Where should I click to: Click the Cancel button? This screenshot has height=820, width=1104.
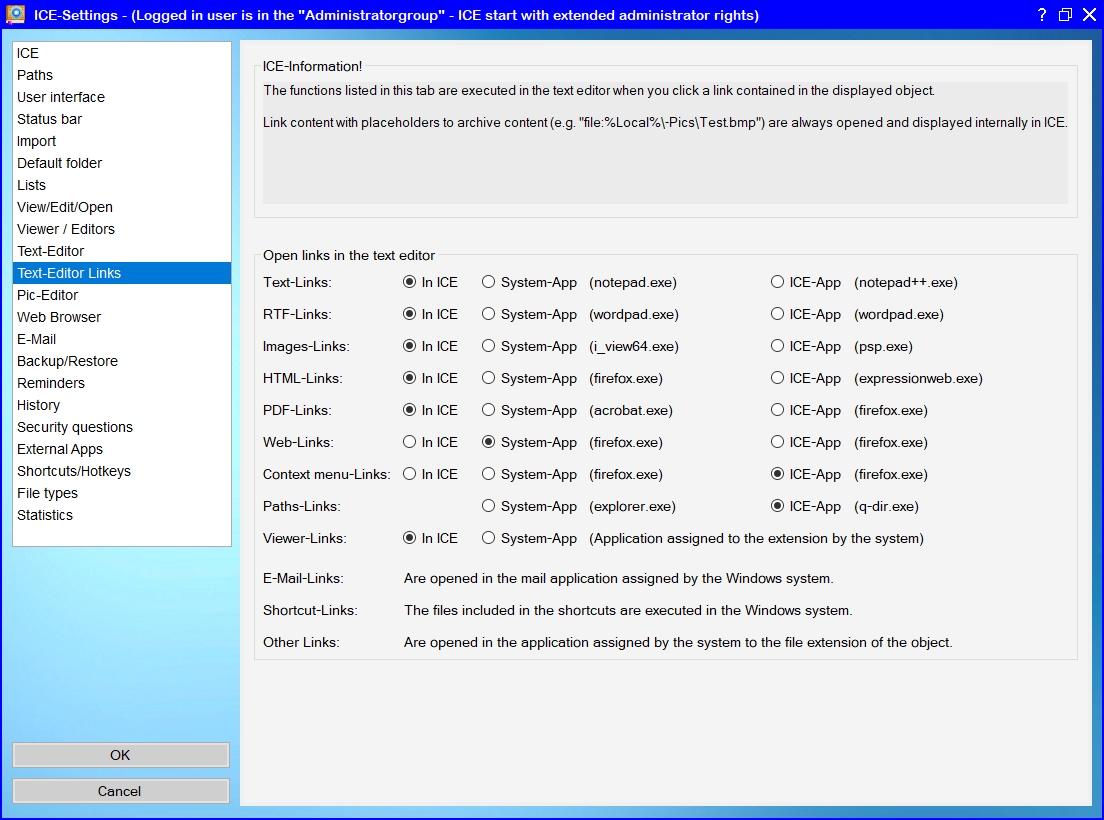coord(120,791)
